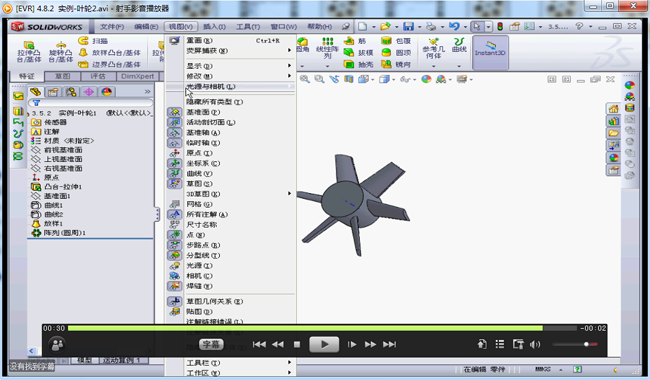Image resolution: width=650 pixels, height=380 pixels.
Task: Switch to the Evaluate (评估) ribbon tab
Action: coord(98,76)
